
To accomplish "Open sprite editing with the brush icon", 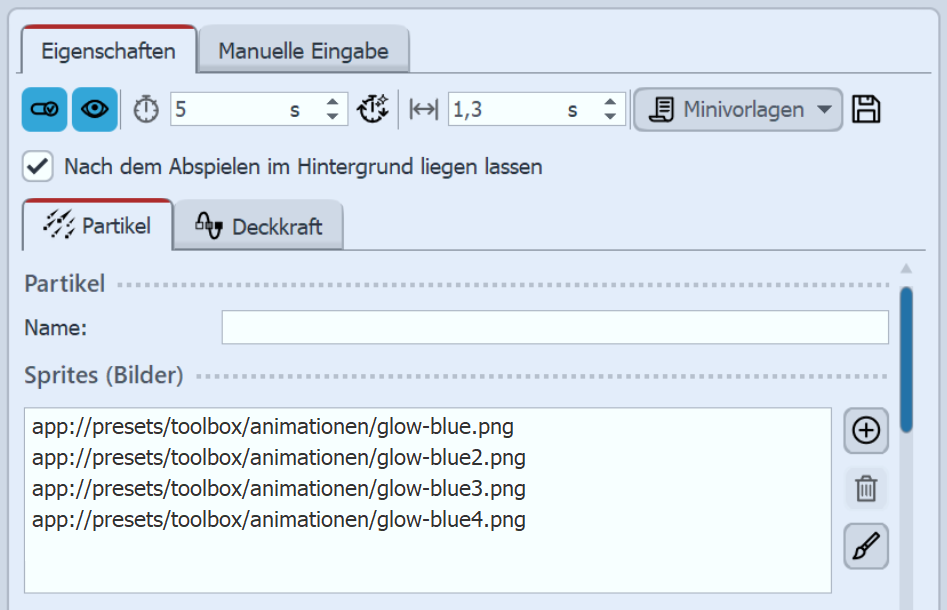I will 865,547.
